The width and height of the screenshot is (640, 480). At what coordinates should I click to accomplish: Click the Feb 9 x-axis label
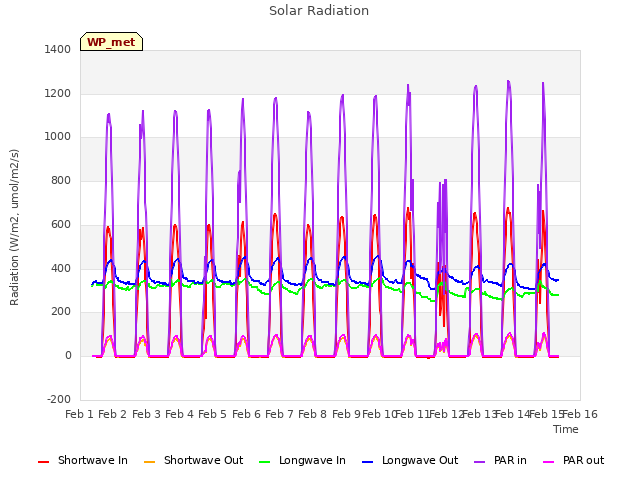point(346,414)
